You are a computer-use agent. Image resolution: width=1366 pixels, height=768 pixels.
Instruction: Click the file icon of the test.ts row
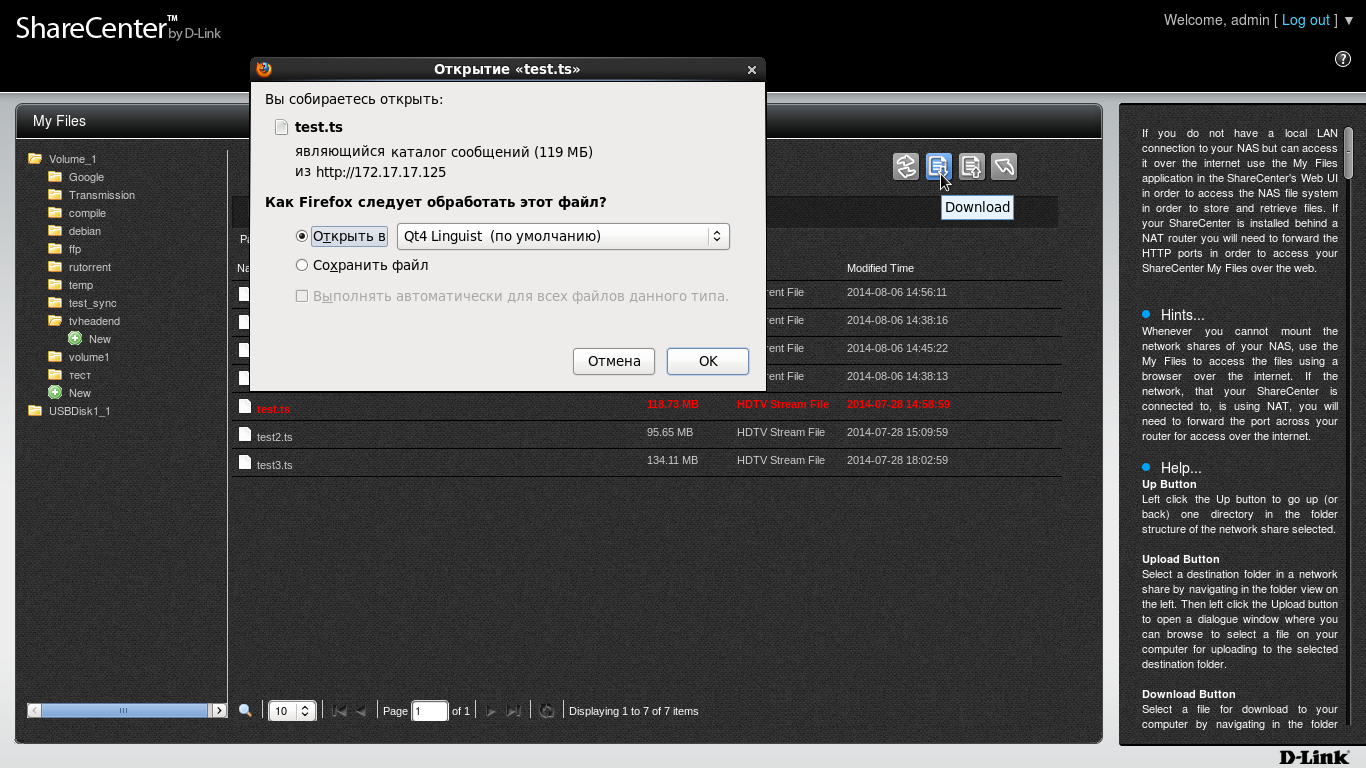click(x=245, y=406)
